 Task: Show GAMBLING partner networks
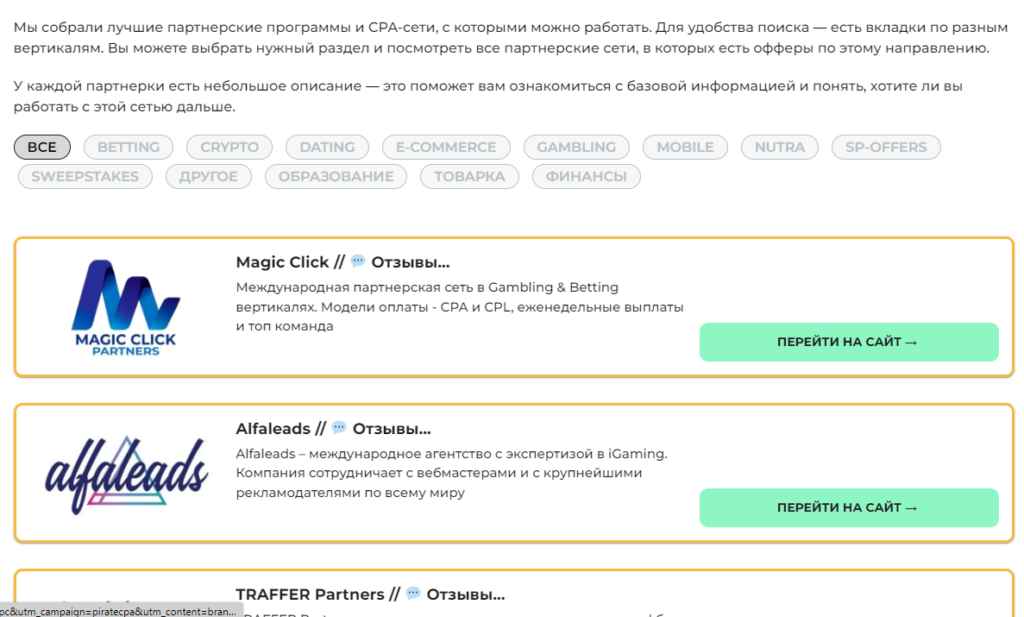[576, 147]
